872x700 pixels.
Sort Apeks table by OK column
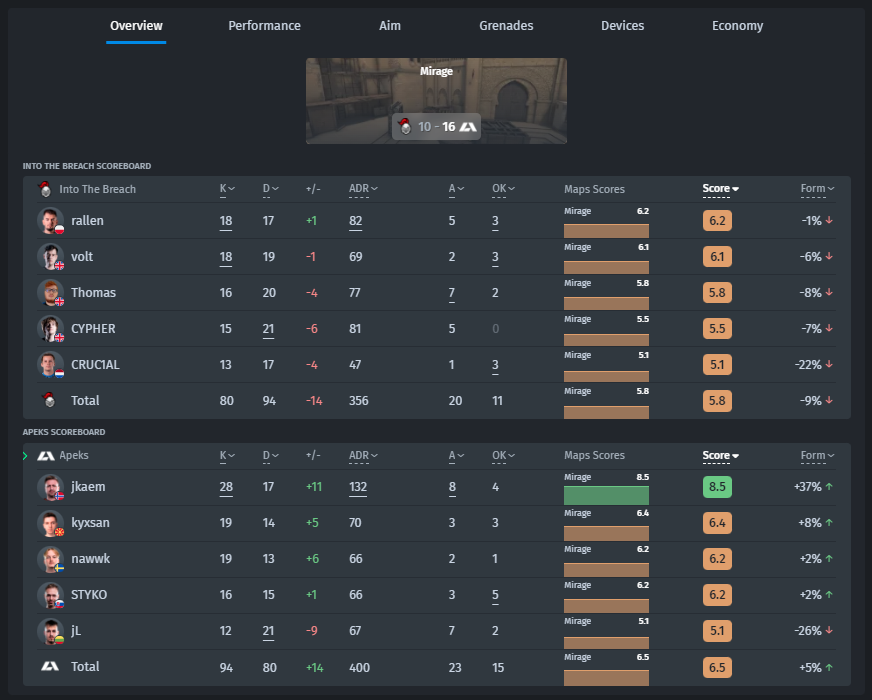pos(503,456)
